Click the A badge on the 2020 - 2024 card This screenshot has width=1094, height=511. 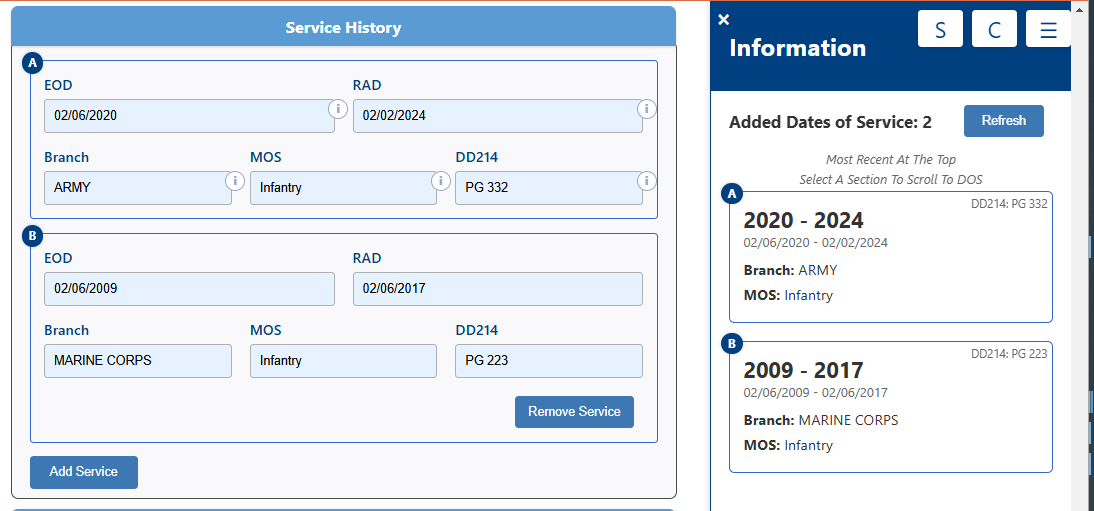click(x=732, y=194)
